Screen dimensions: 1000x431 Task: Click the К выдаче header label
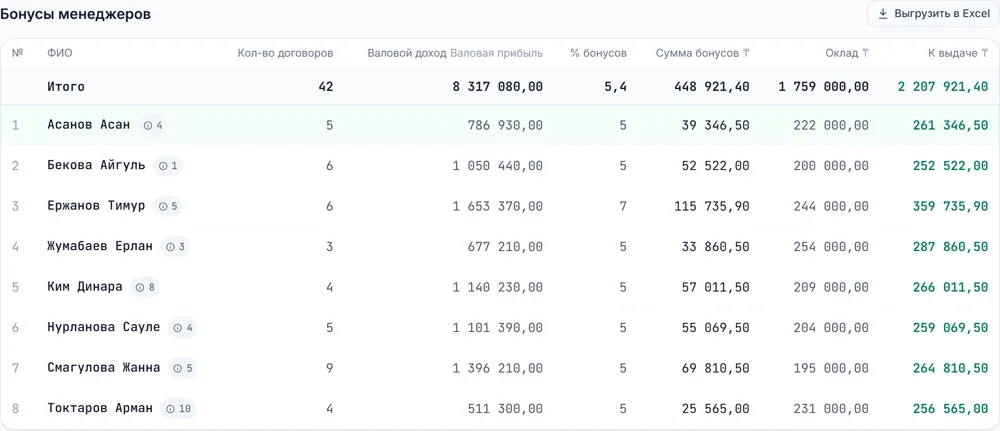[x=953, y=54]
